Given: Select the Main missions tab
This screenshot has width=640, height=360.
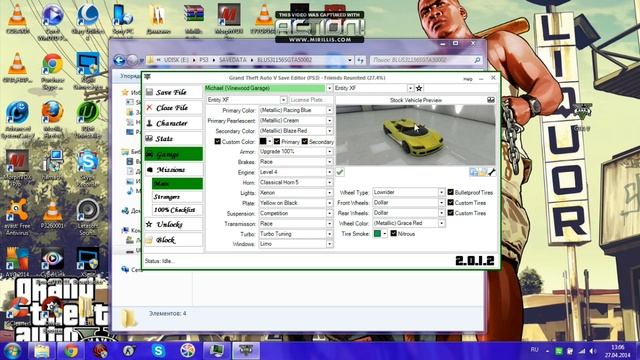Looking at the screenshot, I should coord(177,184).
